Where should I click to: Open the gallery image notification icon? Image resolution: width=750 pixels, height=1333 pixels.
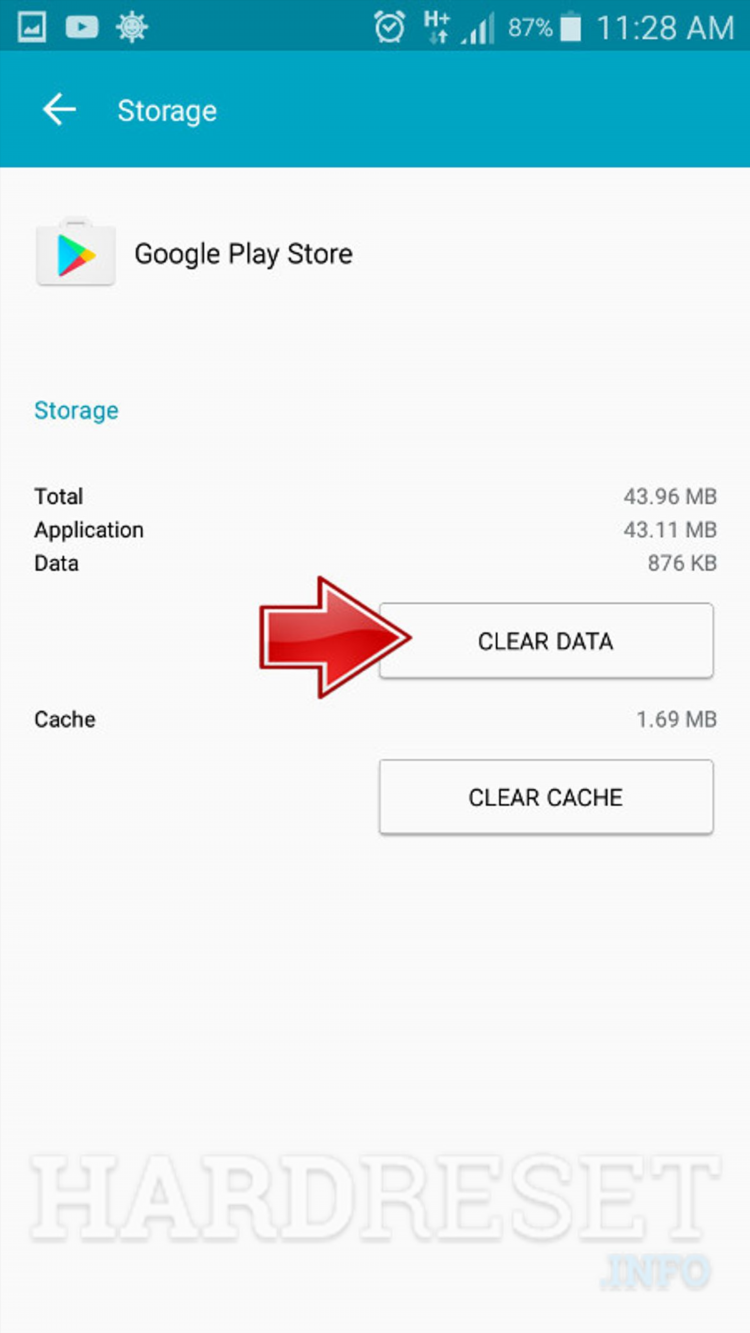coord(31,27)
